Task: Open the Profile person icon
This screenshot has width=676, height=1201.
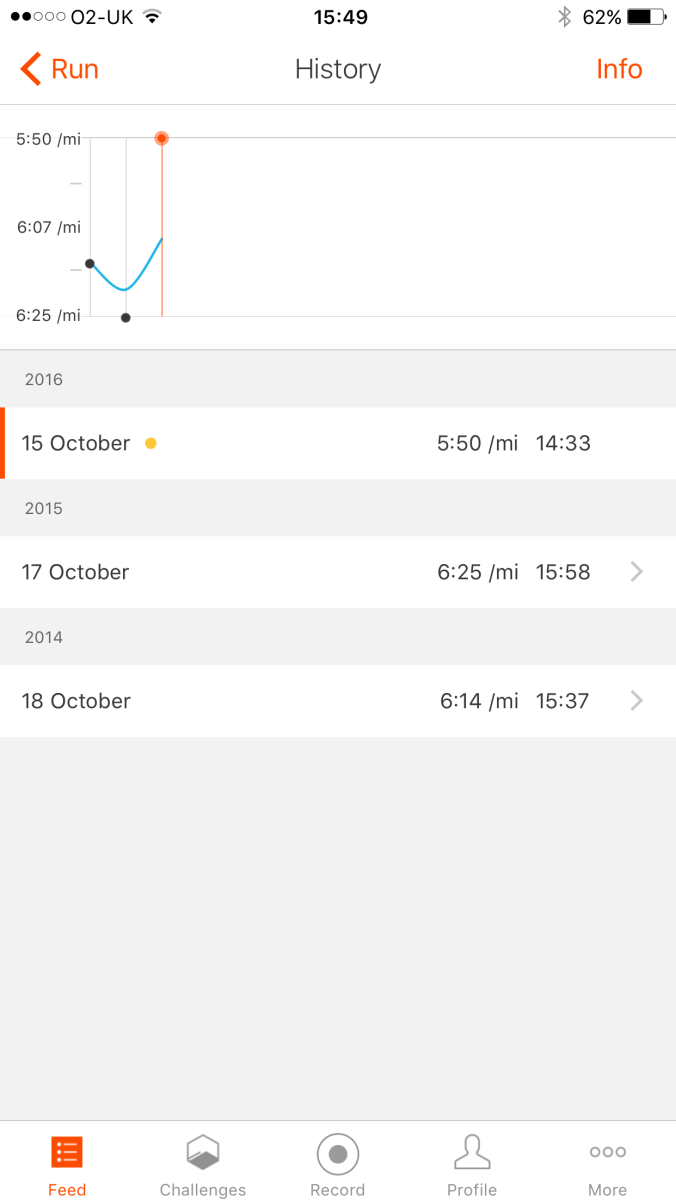Action: point(472,1153)
